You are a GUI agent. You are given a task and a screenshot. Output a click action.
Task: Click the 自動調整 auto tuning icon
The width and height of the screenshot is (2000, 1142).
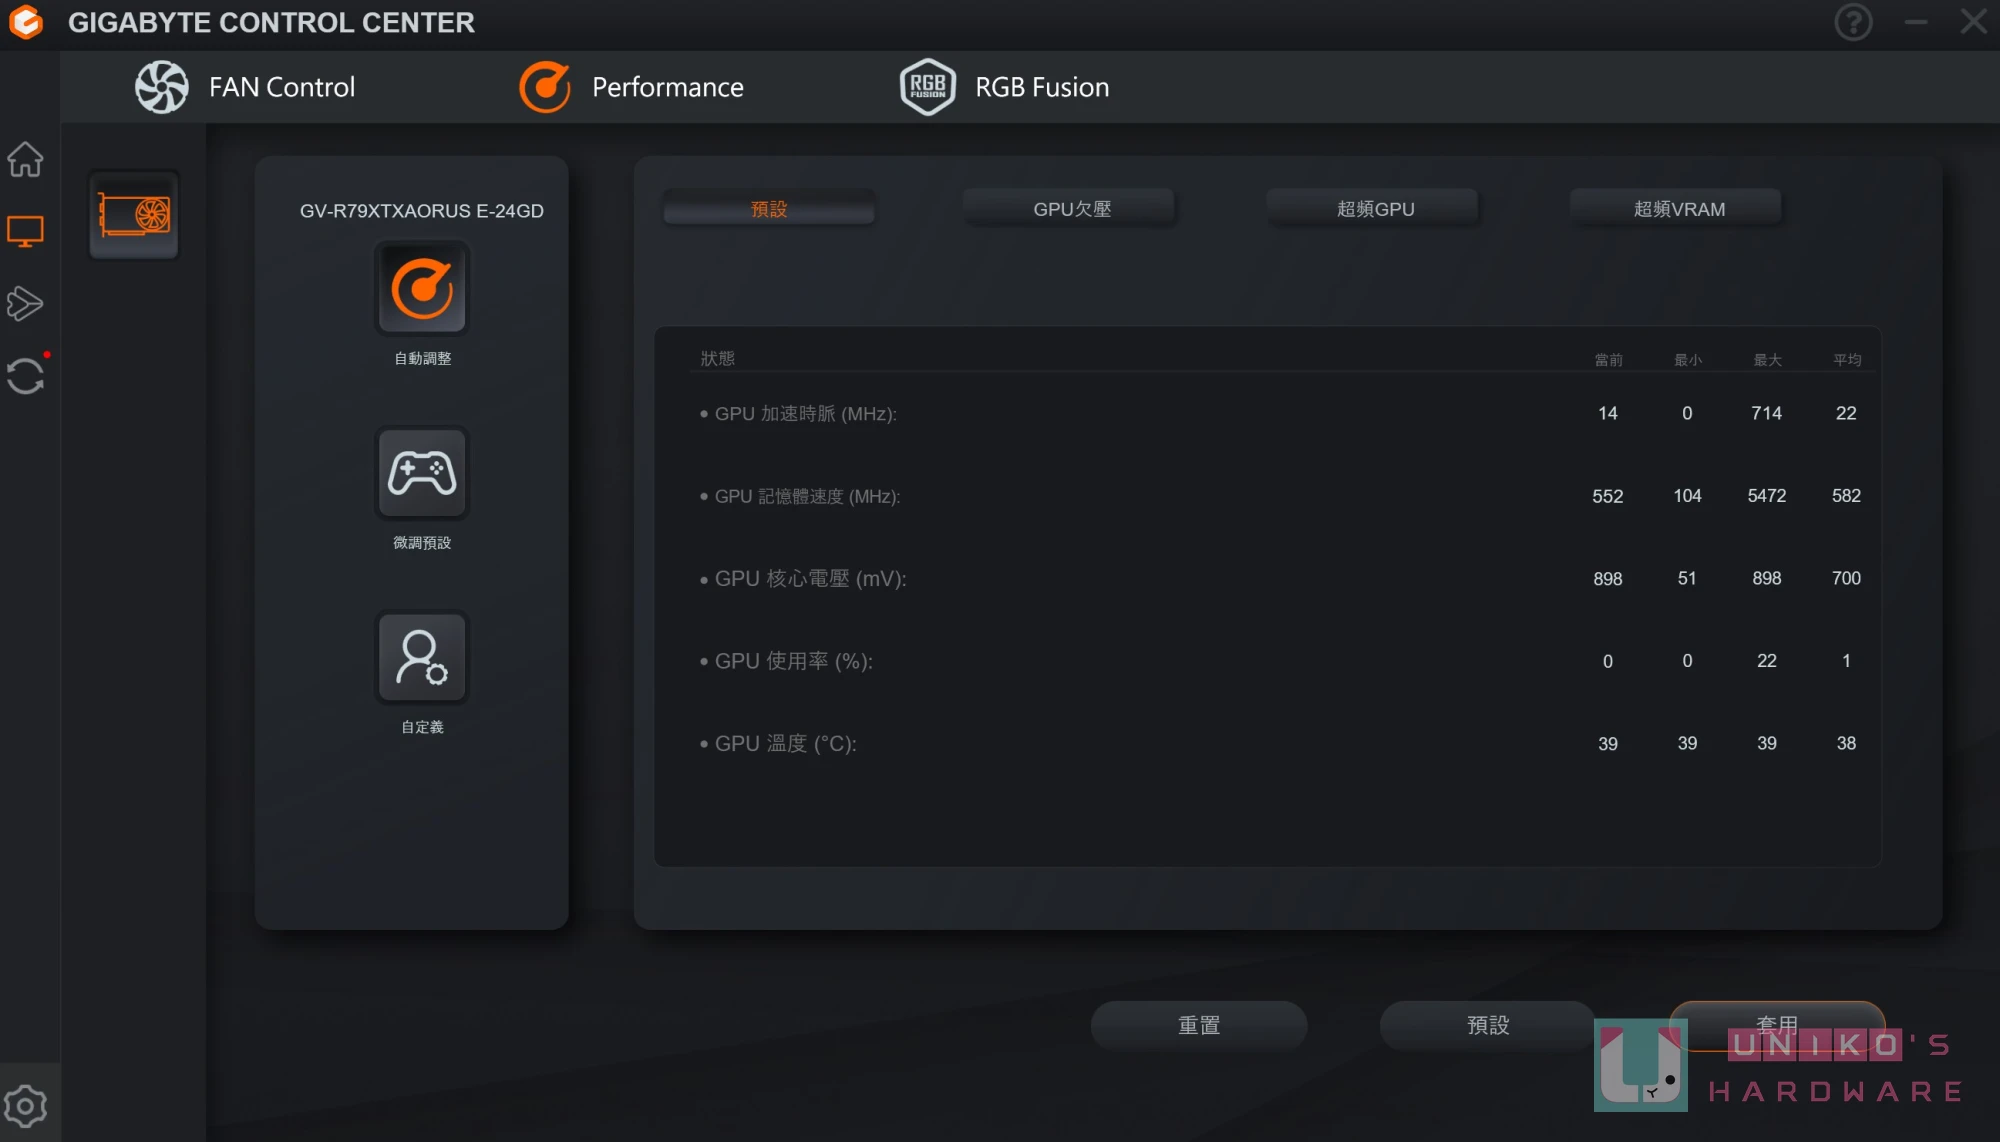point(422,289)
